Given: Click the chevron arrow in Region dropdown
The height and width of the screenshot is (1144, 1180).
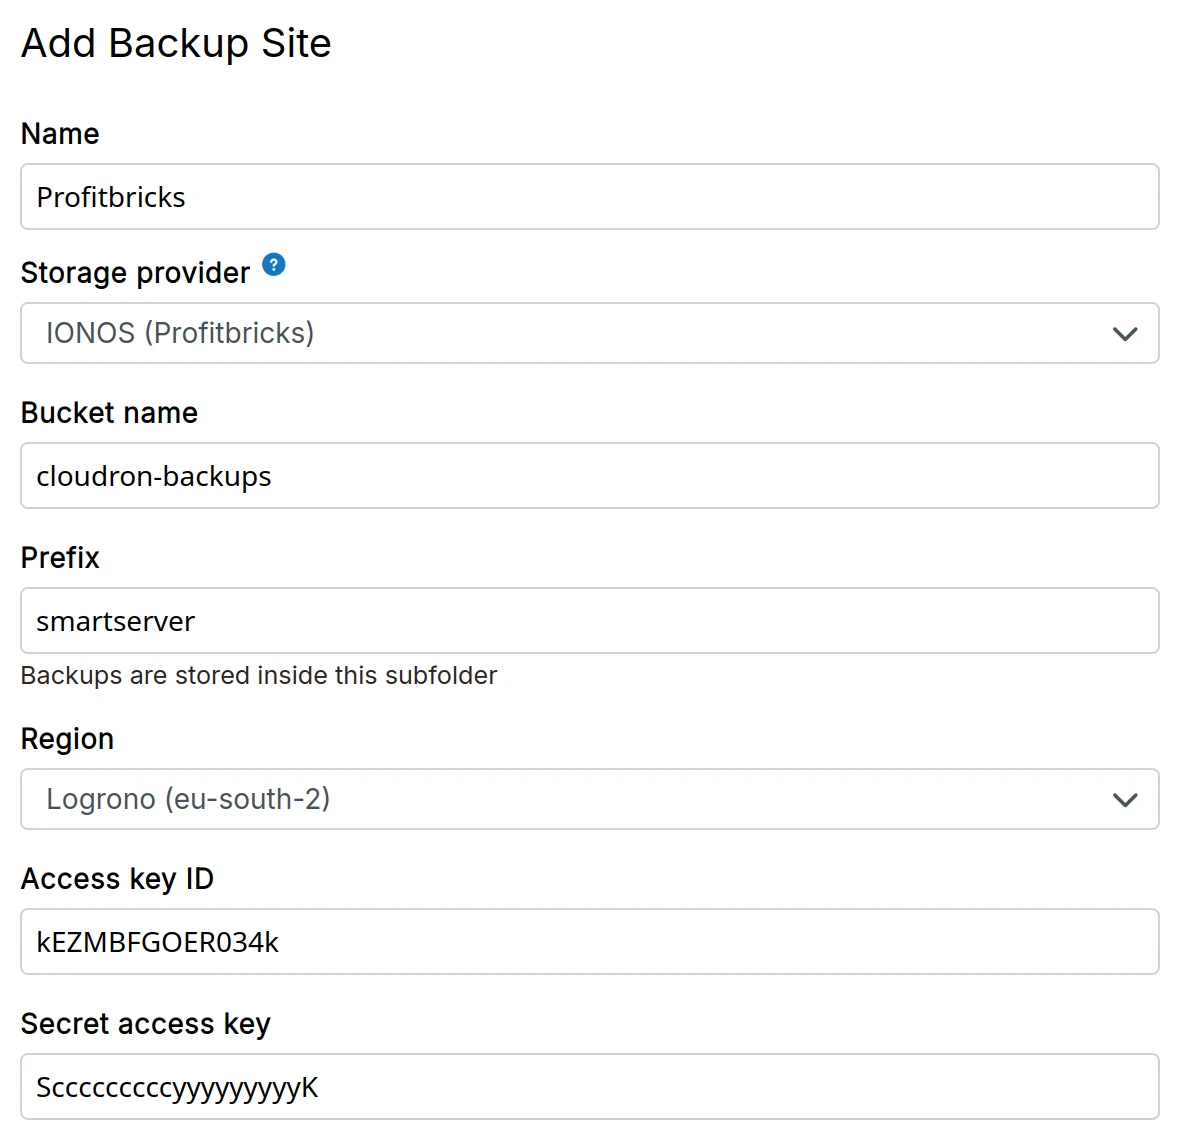Looking at the screenshot, I should [x=1125, y=800].
